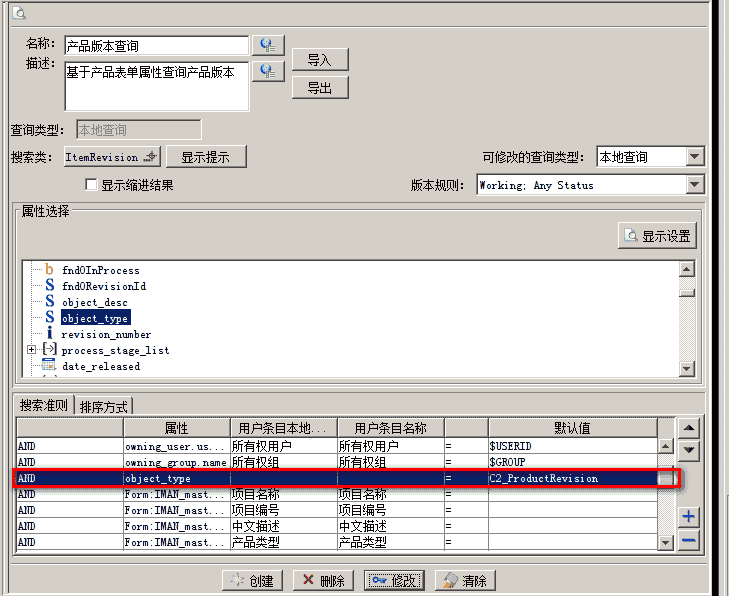This screenshot has height=596, width=729.
Task: Select date_released attribute in tree
Action: coord(101,366)
